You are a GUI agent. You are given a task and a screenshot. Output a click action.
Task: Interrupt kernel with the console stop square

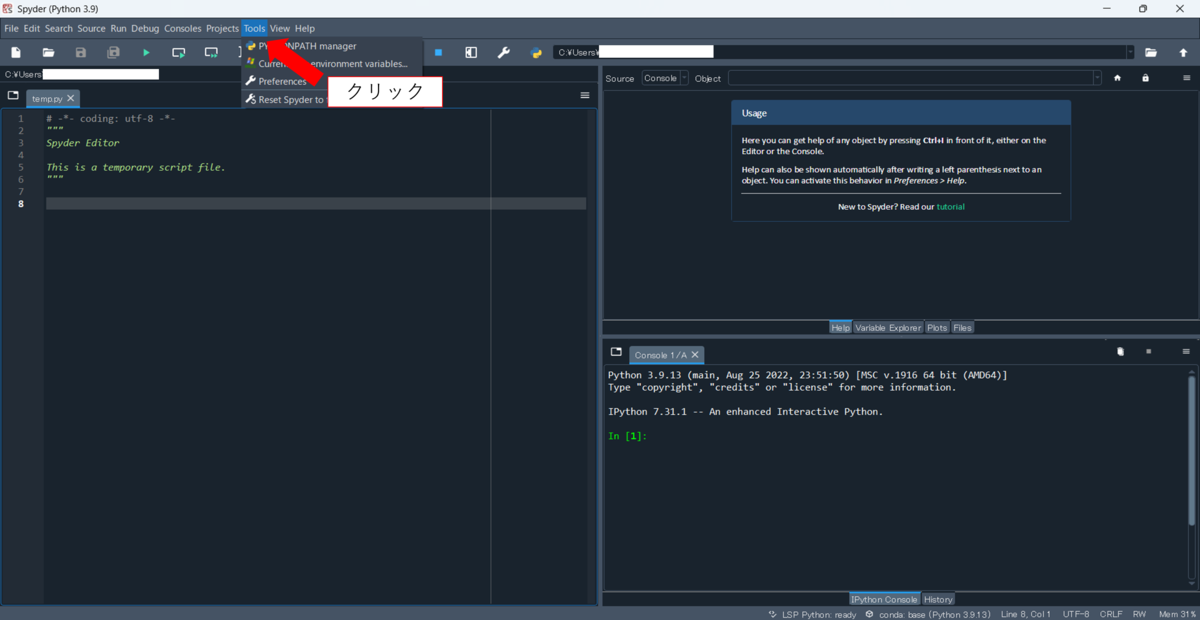[1149, 352]
